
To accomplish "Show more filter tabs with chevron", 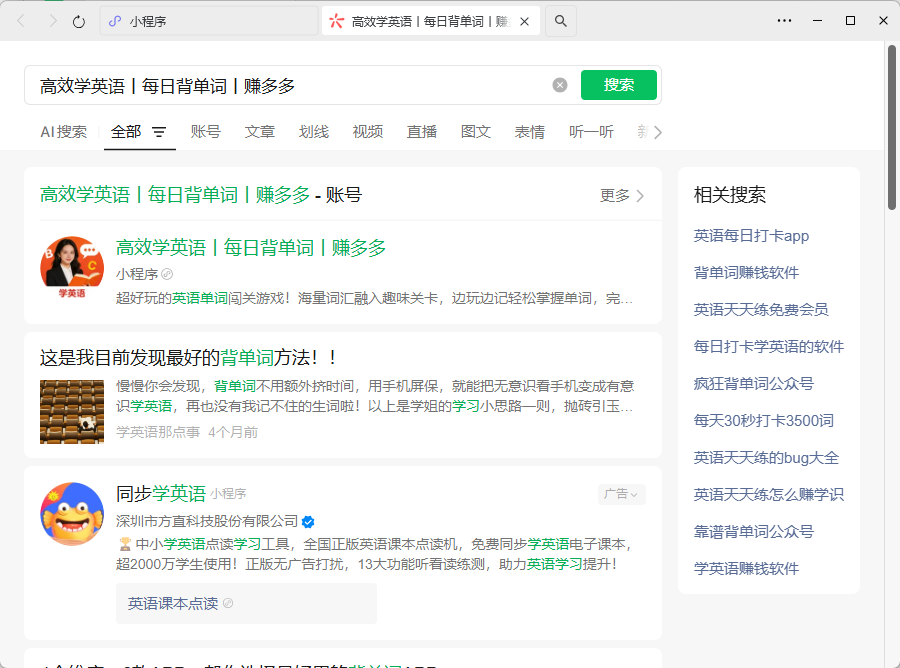I will click(658, 133).
